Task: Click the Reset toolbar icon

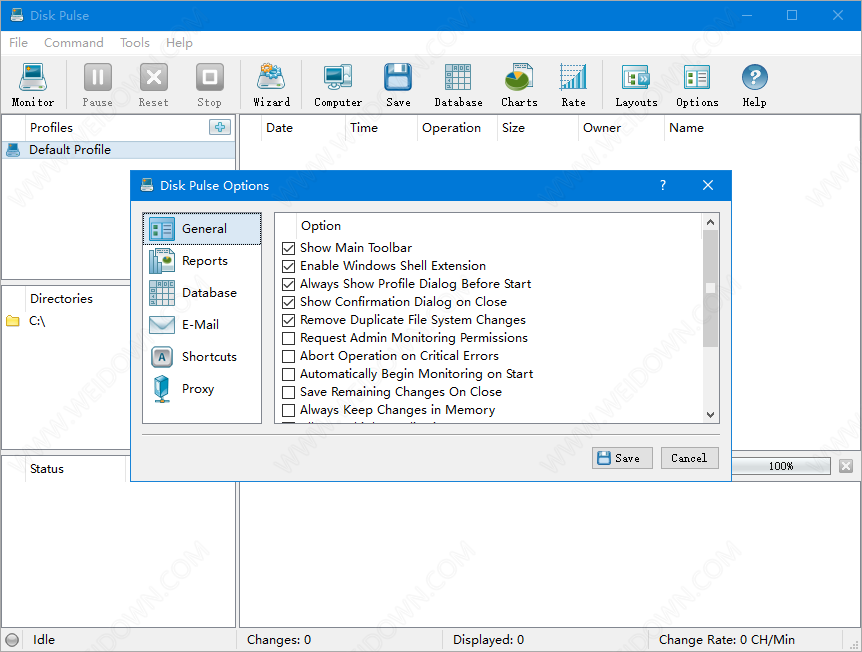Action: tap(153, 85)
